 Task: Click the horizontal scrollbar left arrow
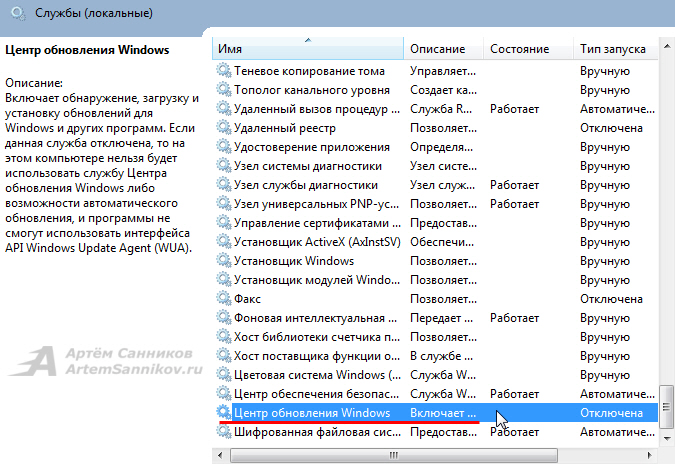pyautogui.click(x=220, y=455)
